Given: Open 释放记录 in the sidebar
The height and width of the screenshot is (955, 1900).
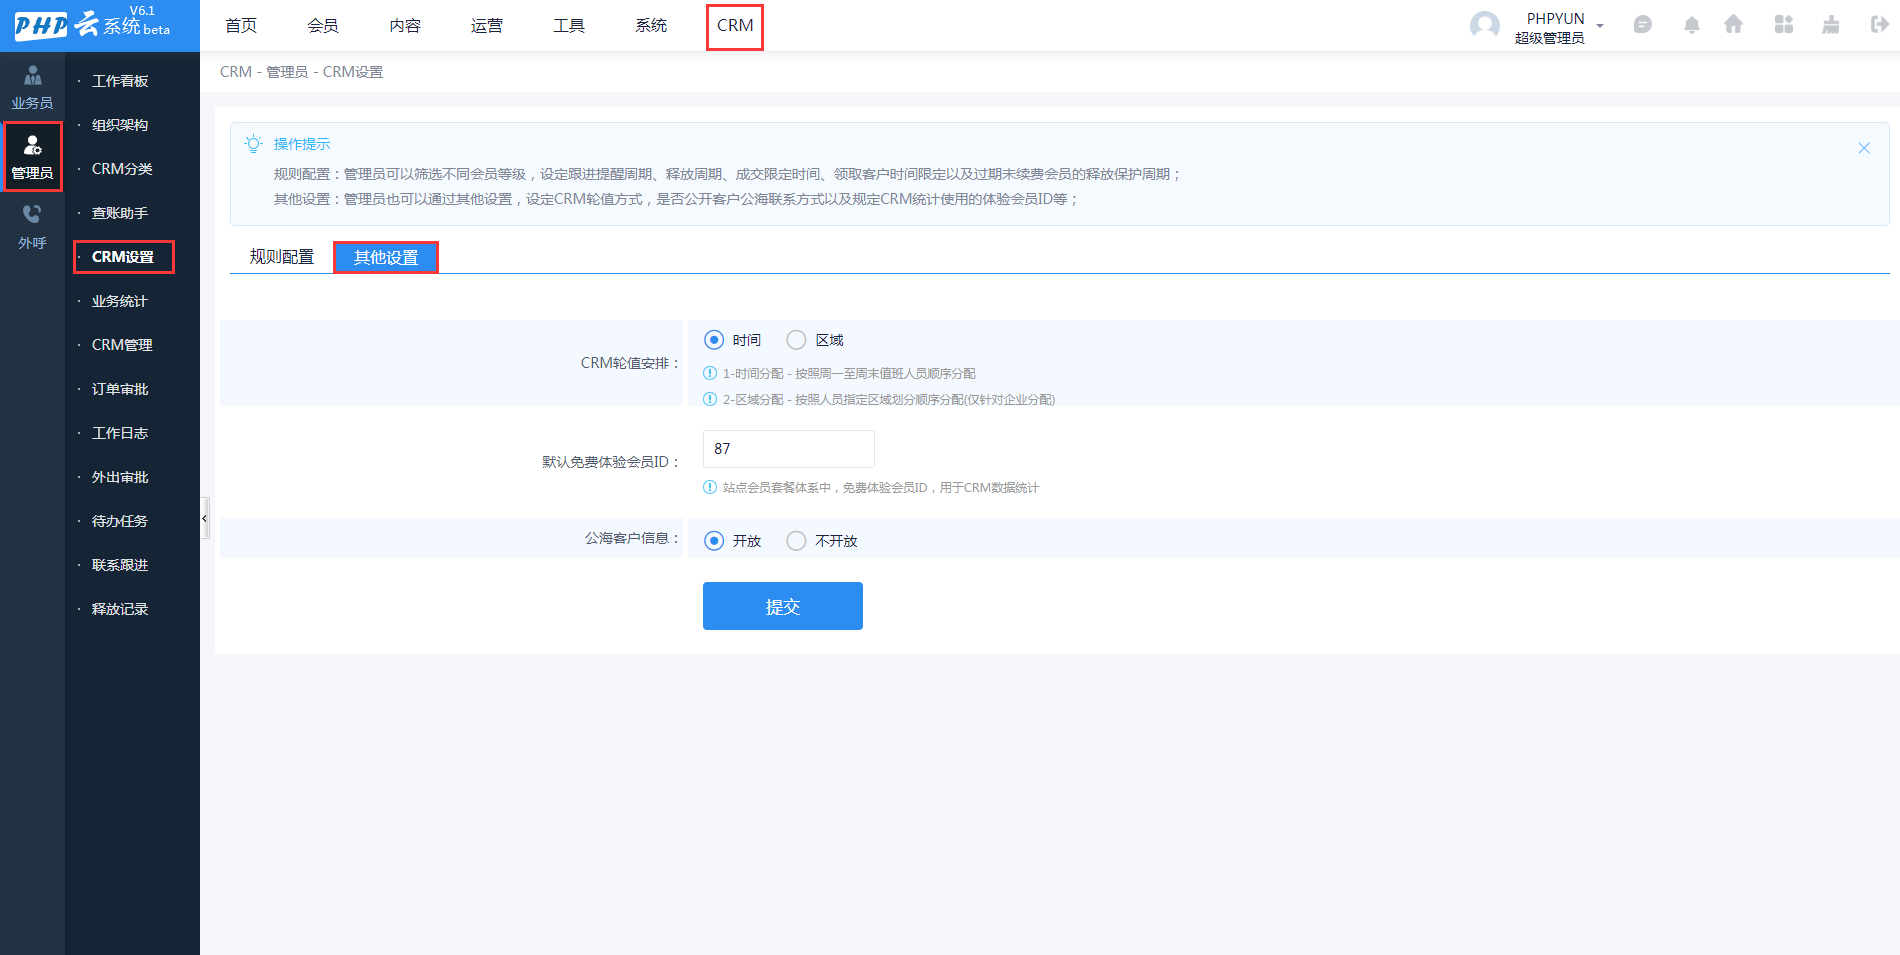Looking at the screenshot, I should (x=120, y=609).
